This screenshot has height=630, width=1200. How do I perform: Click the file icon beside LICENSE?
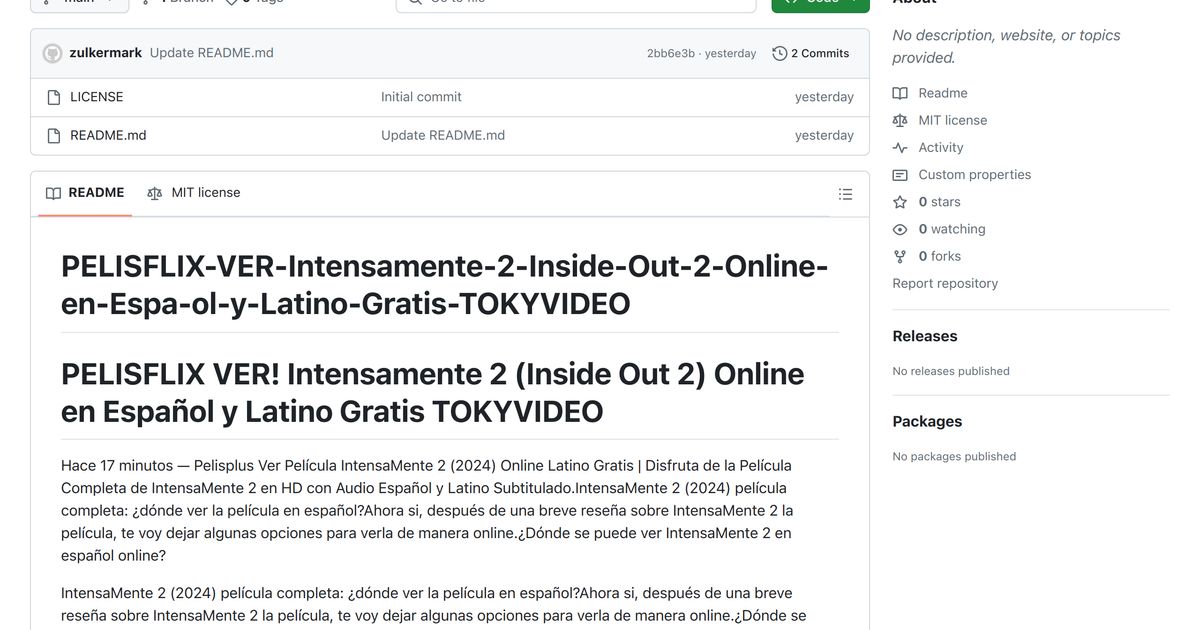point(54,97)
